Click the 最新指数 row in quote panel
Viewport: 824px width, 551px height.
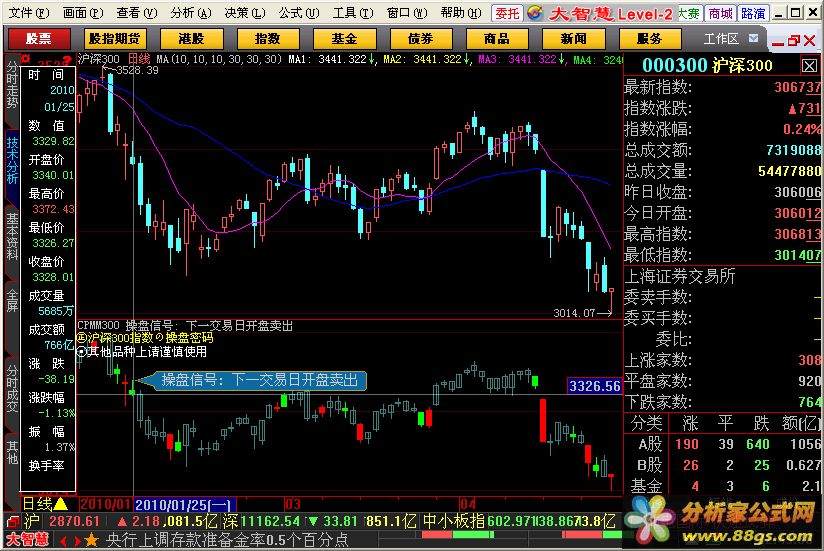722,87
